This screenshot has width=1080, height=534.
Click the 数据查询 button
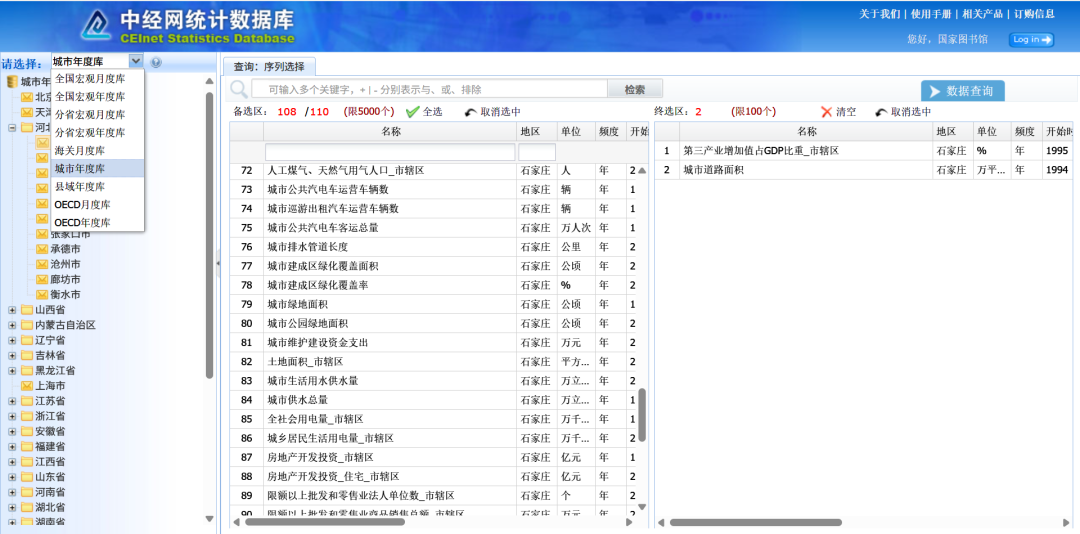point(962,91)
